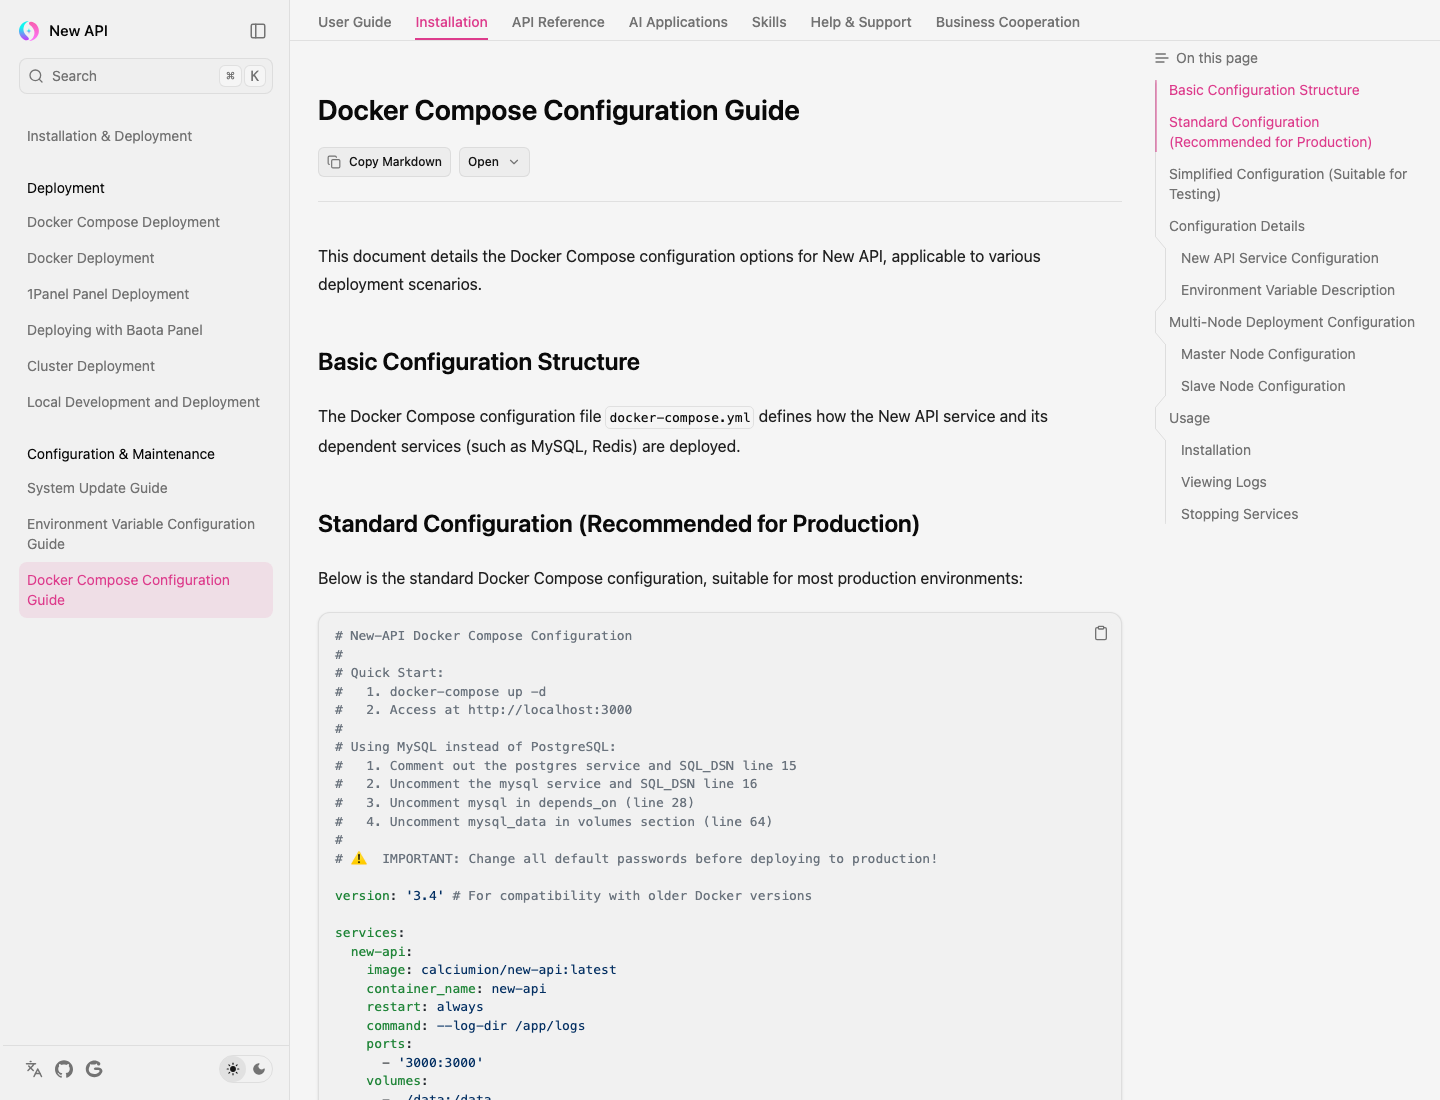Select the Installation tab
The height and width of the screenshot is (1100, 1440).
click(452, 22)
